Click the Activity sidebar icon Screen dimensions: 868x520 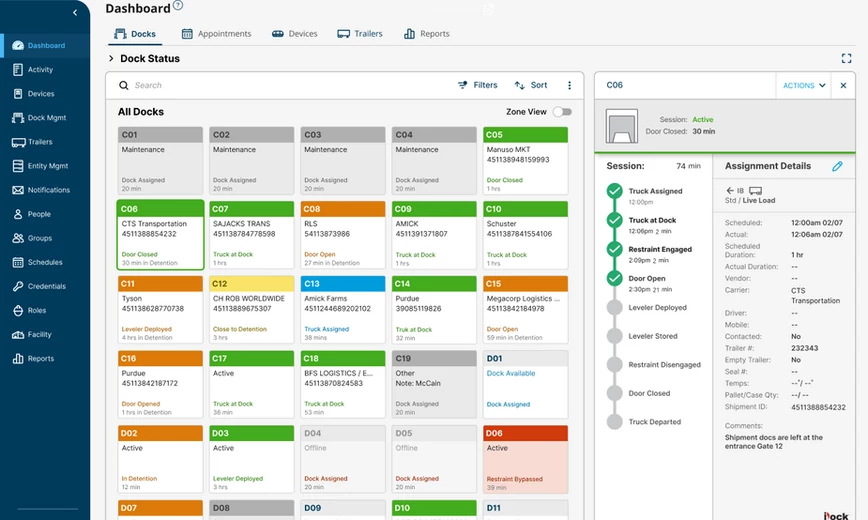18,69
